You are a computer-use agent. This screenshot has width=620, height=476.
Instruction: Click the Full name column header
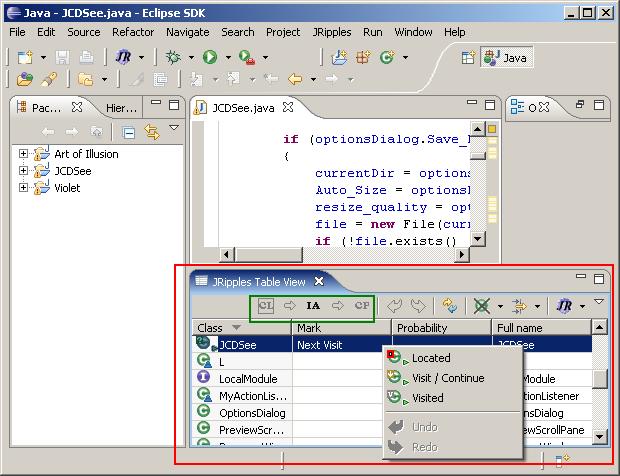(x=542, y=328)
